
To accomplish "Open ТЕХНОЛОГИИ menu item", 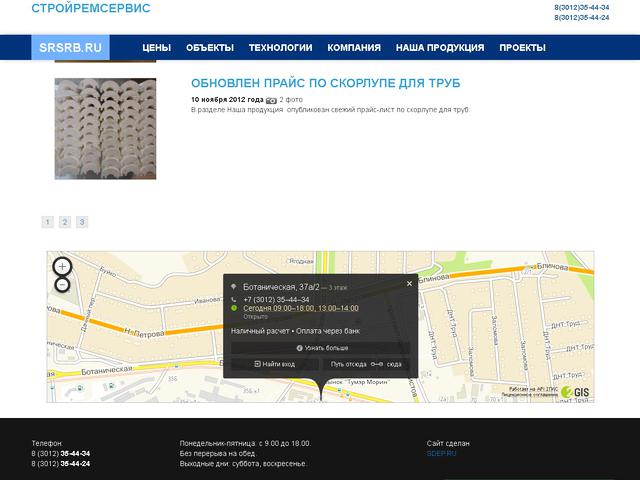I will (280, 48).
